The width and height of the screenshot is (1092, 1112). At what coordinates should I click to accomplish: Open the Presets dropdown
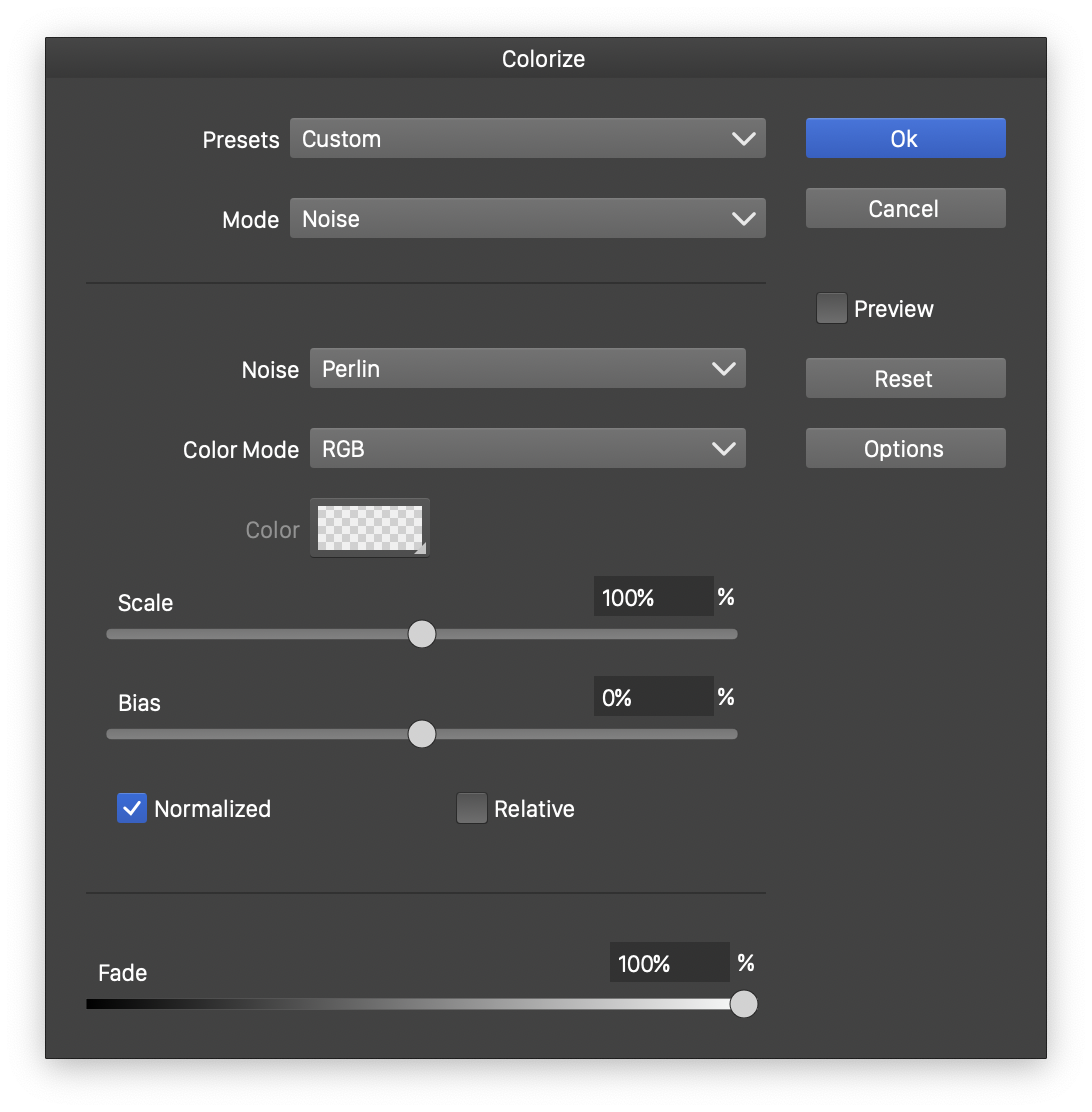pos(527,139)
